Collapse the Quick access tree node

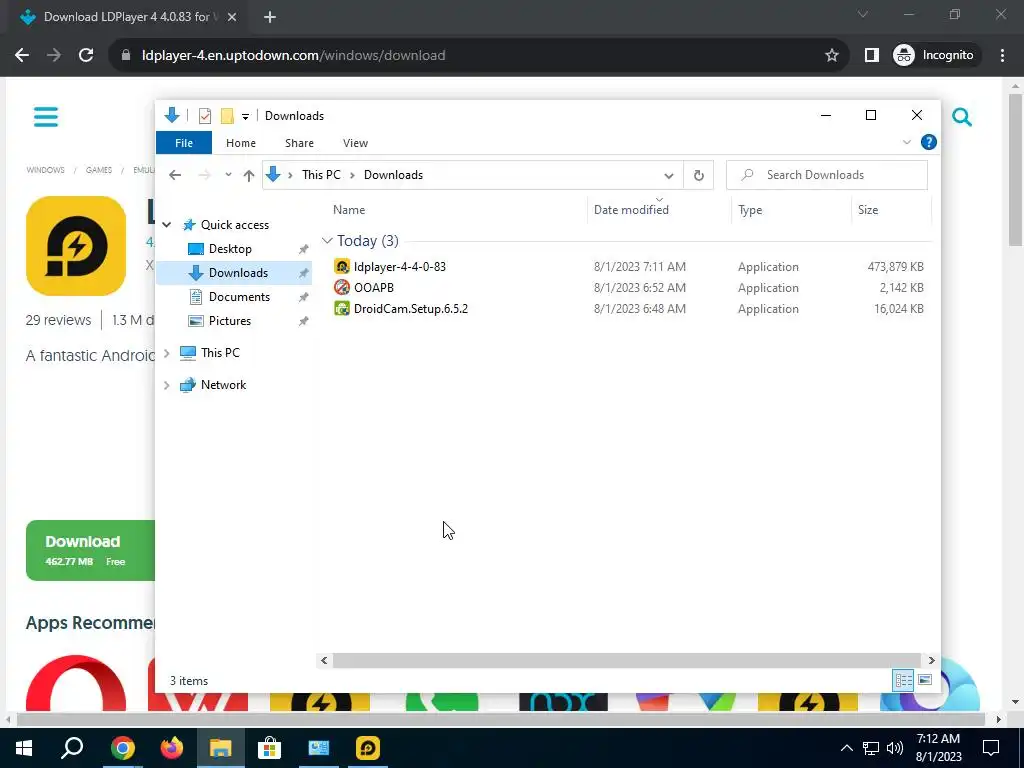[x=167, y=225]
